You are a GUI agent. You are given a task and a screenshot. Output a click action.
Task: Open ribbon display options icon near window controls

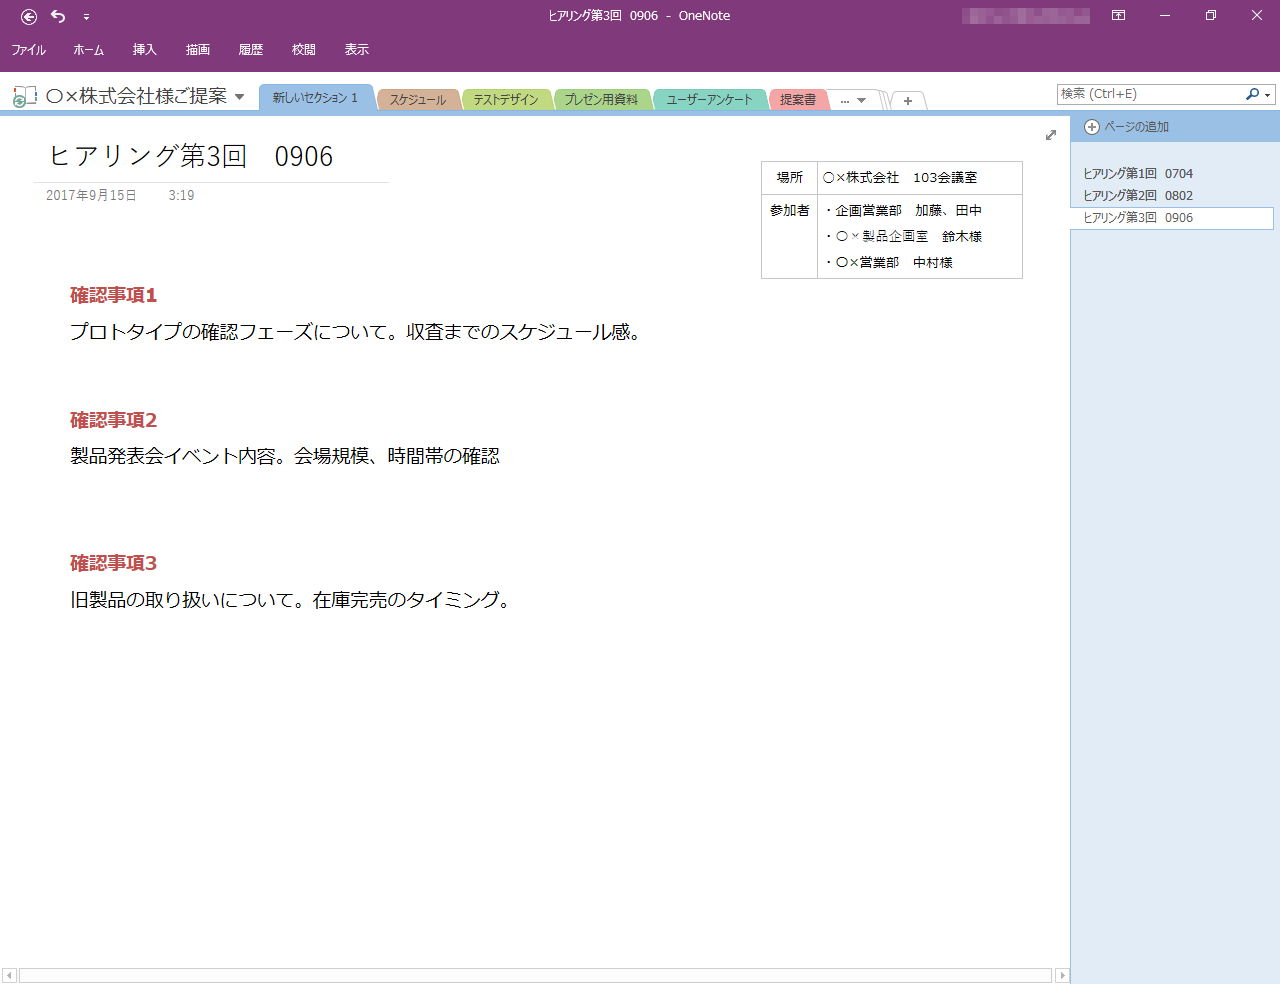pos(1118,16)
